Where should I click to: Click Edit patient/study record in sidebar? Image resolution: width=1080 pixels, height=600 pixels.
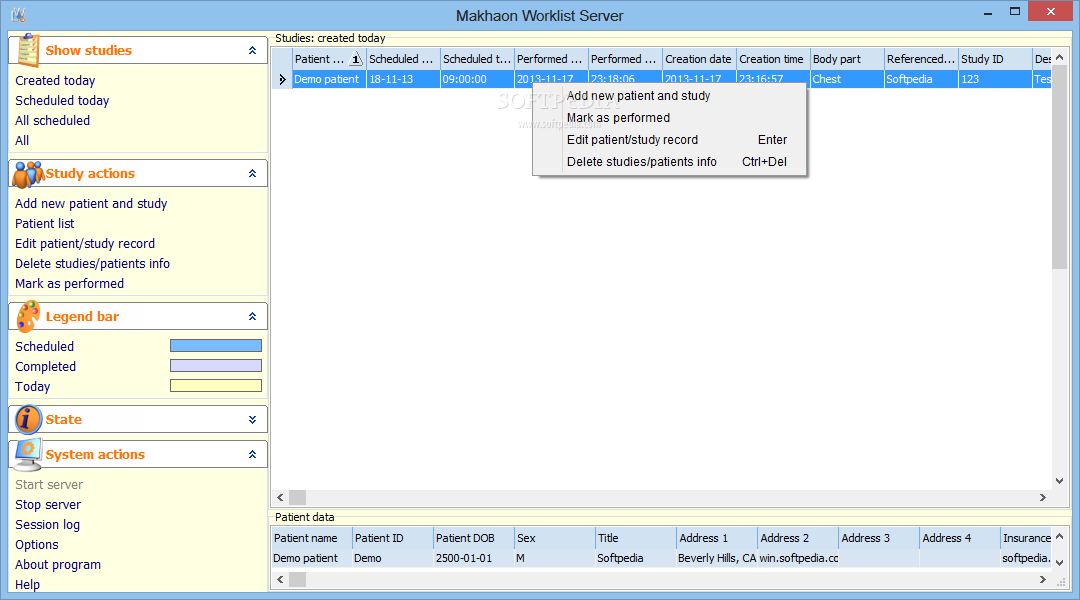pos(85,244)
